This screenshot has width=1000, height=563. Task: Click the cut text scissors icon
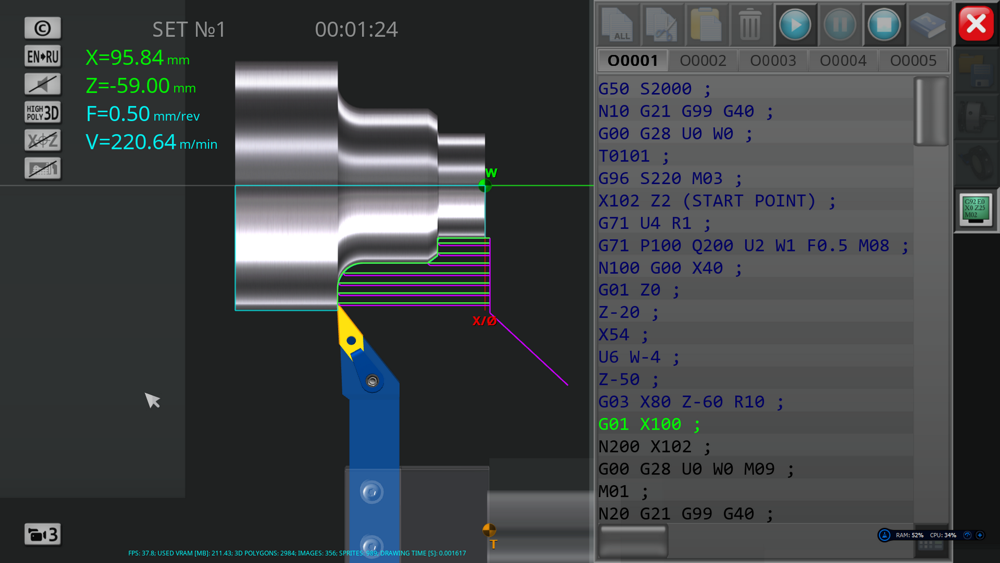(661, 25)
